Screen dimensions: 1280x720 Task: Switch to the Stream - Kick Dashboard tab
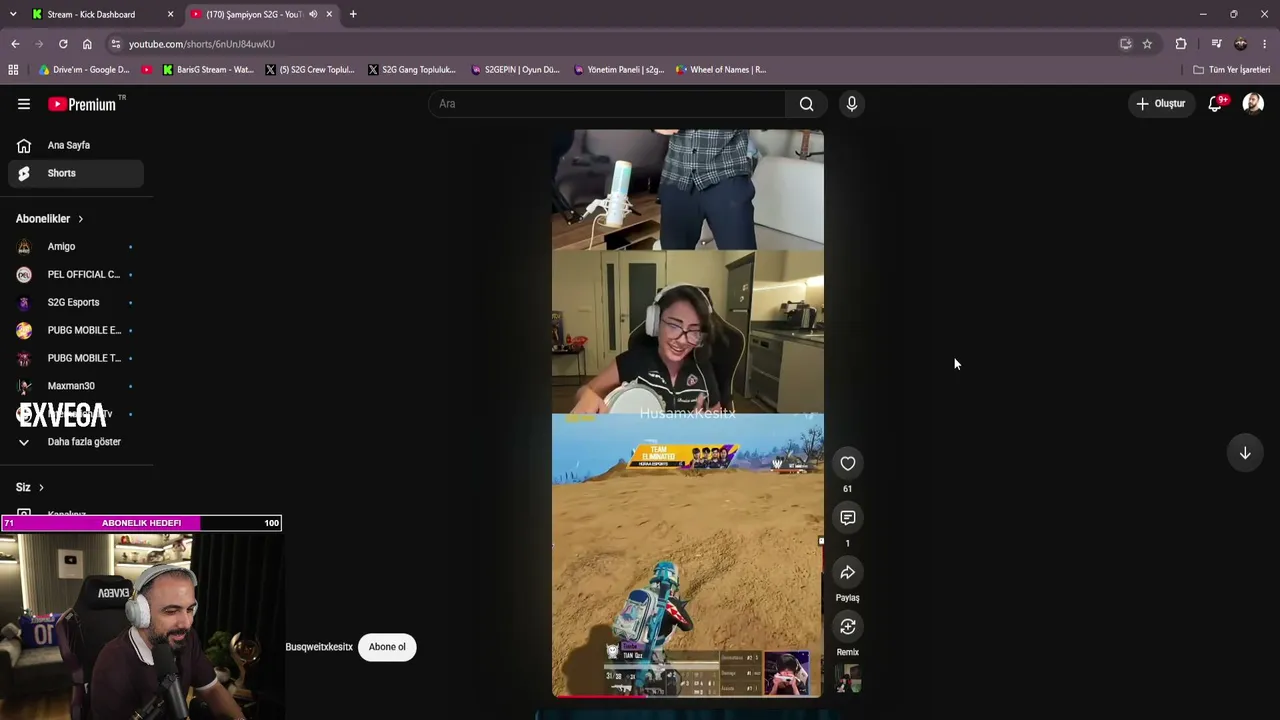(102, 14)
